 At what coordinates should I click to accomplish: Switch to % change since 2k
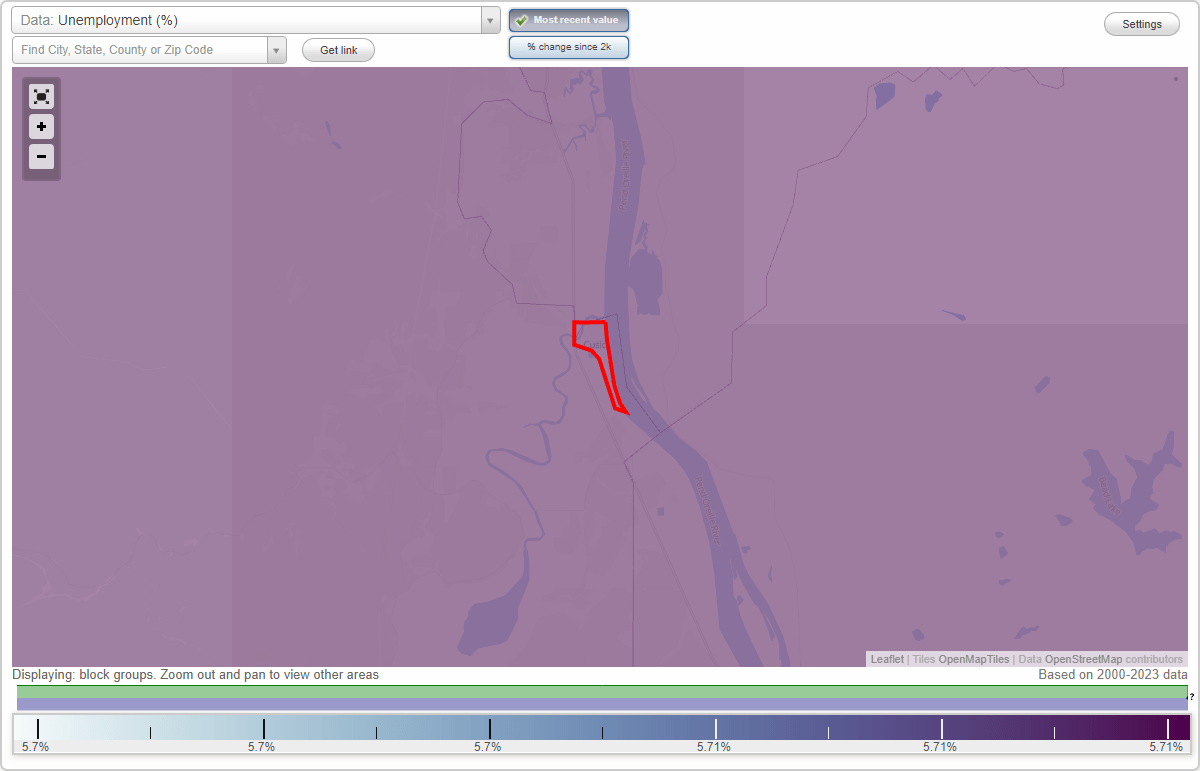[569, 47]
